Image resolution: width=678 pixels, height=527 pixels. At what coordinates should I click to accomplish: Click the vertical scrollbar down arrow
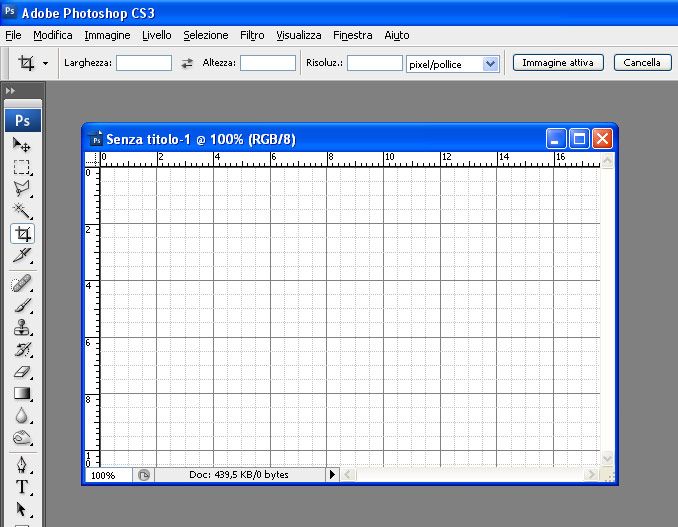click(607, 459)
